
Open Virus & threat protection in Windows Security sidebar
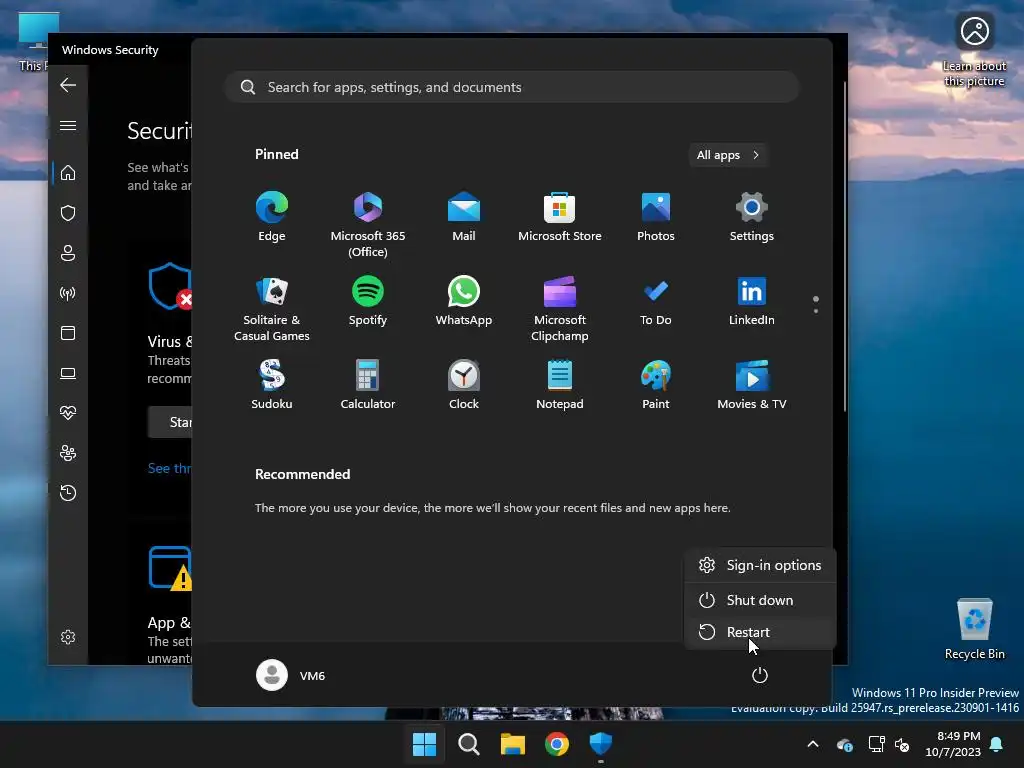pos(68,213)
